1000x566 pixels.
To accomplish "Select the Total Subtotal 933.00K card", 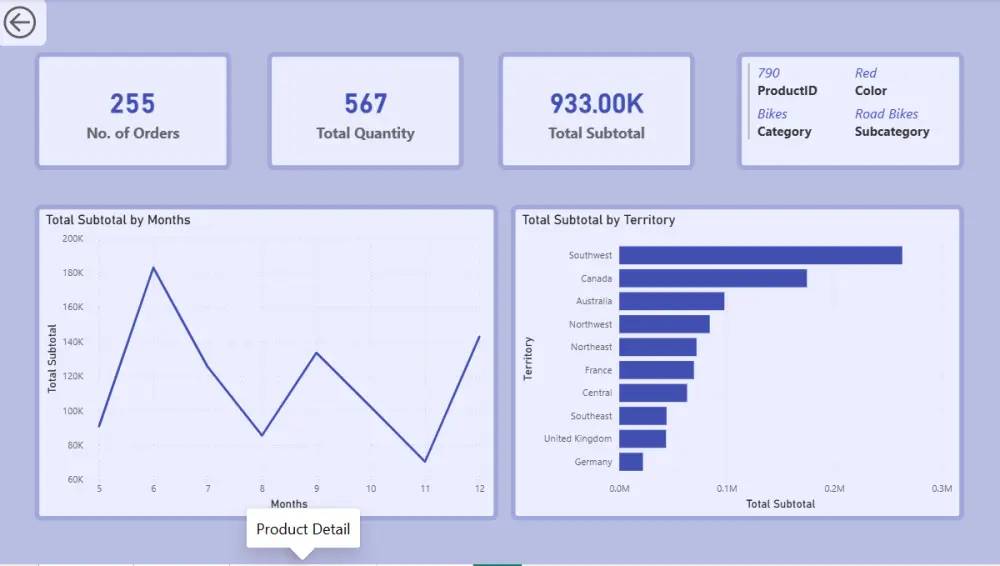I will (596, 111).
